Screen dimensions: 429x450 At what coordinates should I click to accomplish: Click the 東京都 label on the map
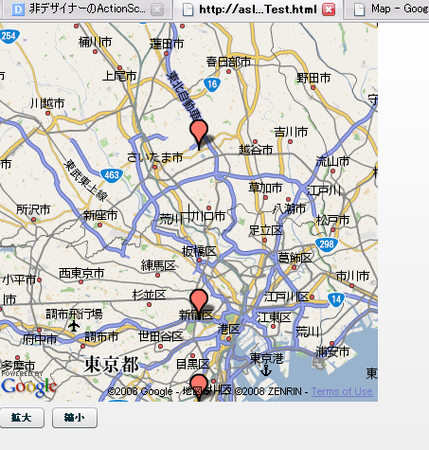click(x=111, y=364)
